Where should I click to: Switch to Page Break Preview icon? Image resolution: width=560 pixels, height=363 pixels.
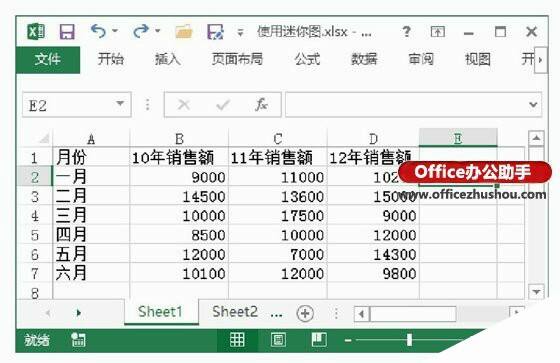click(x=319, y=340)
